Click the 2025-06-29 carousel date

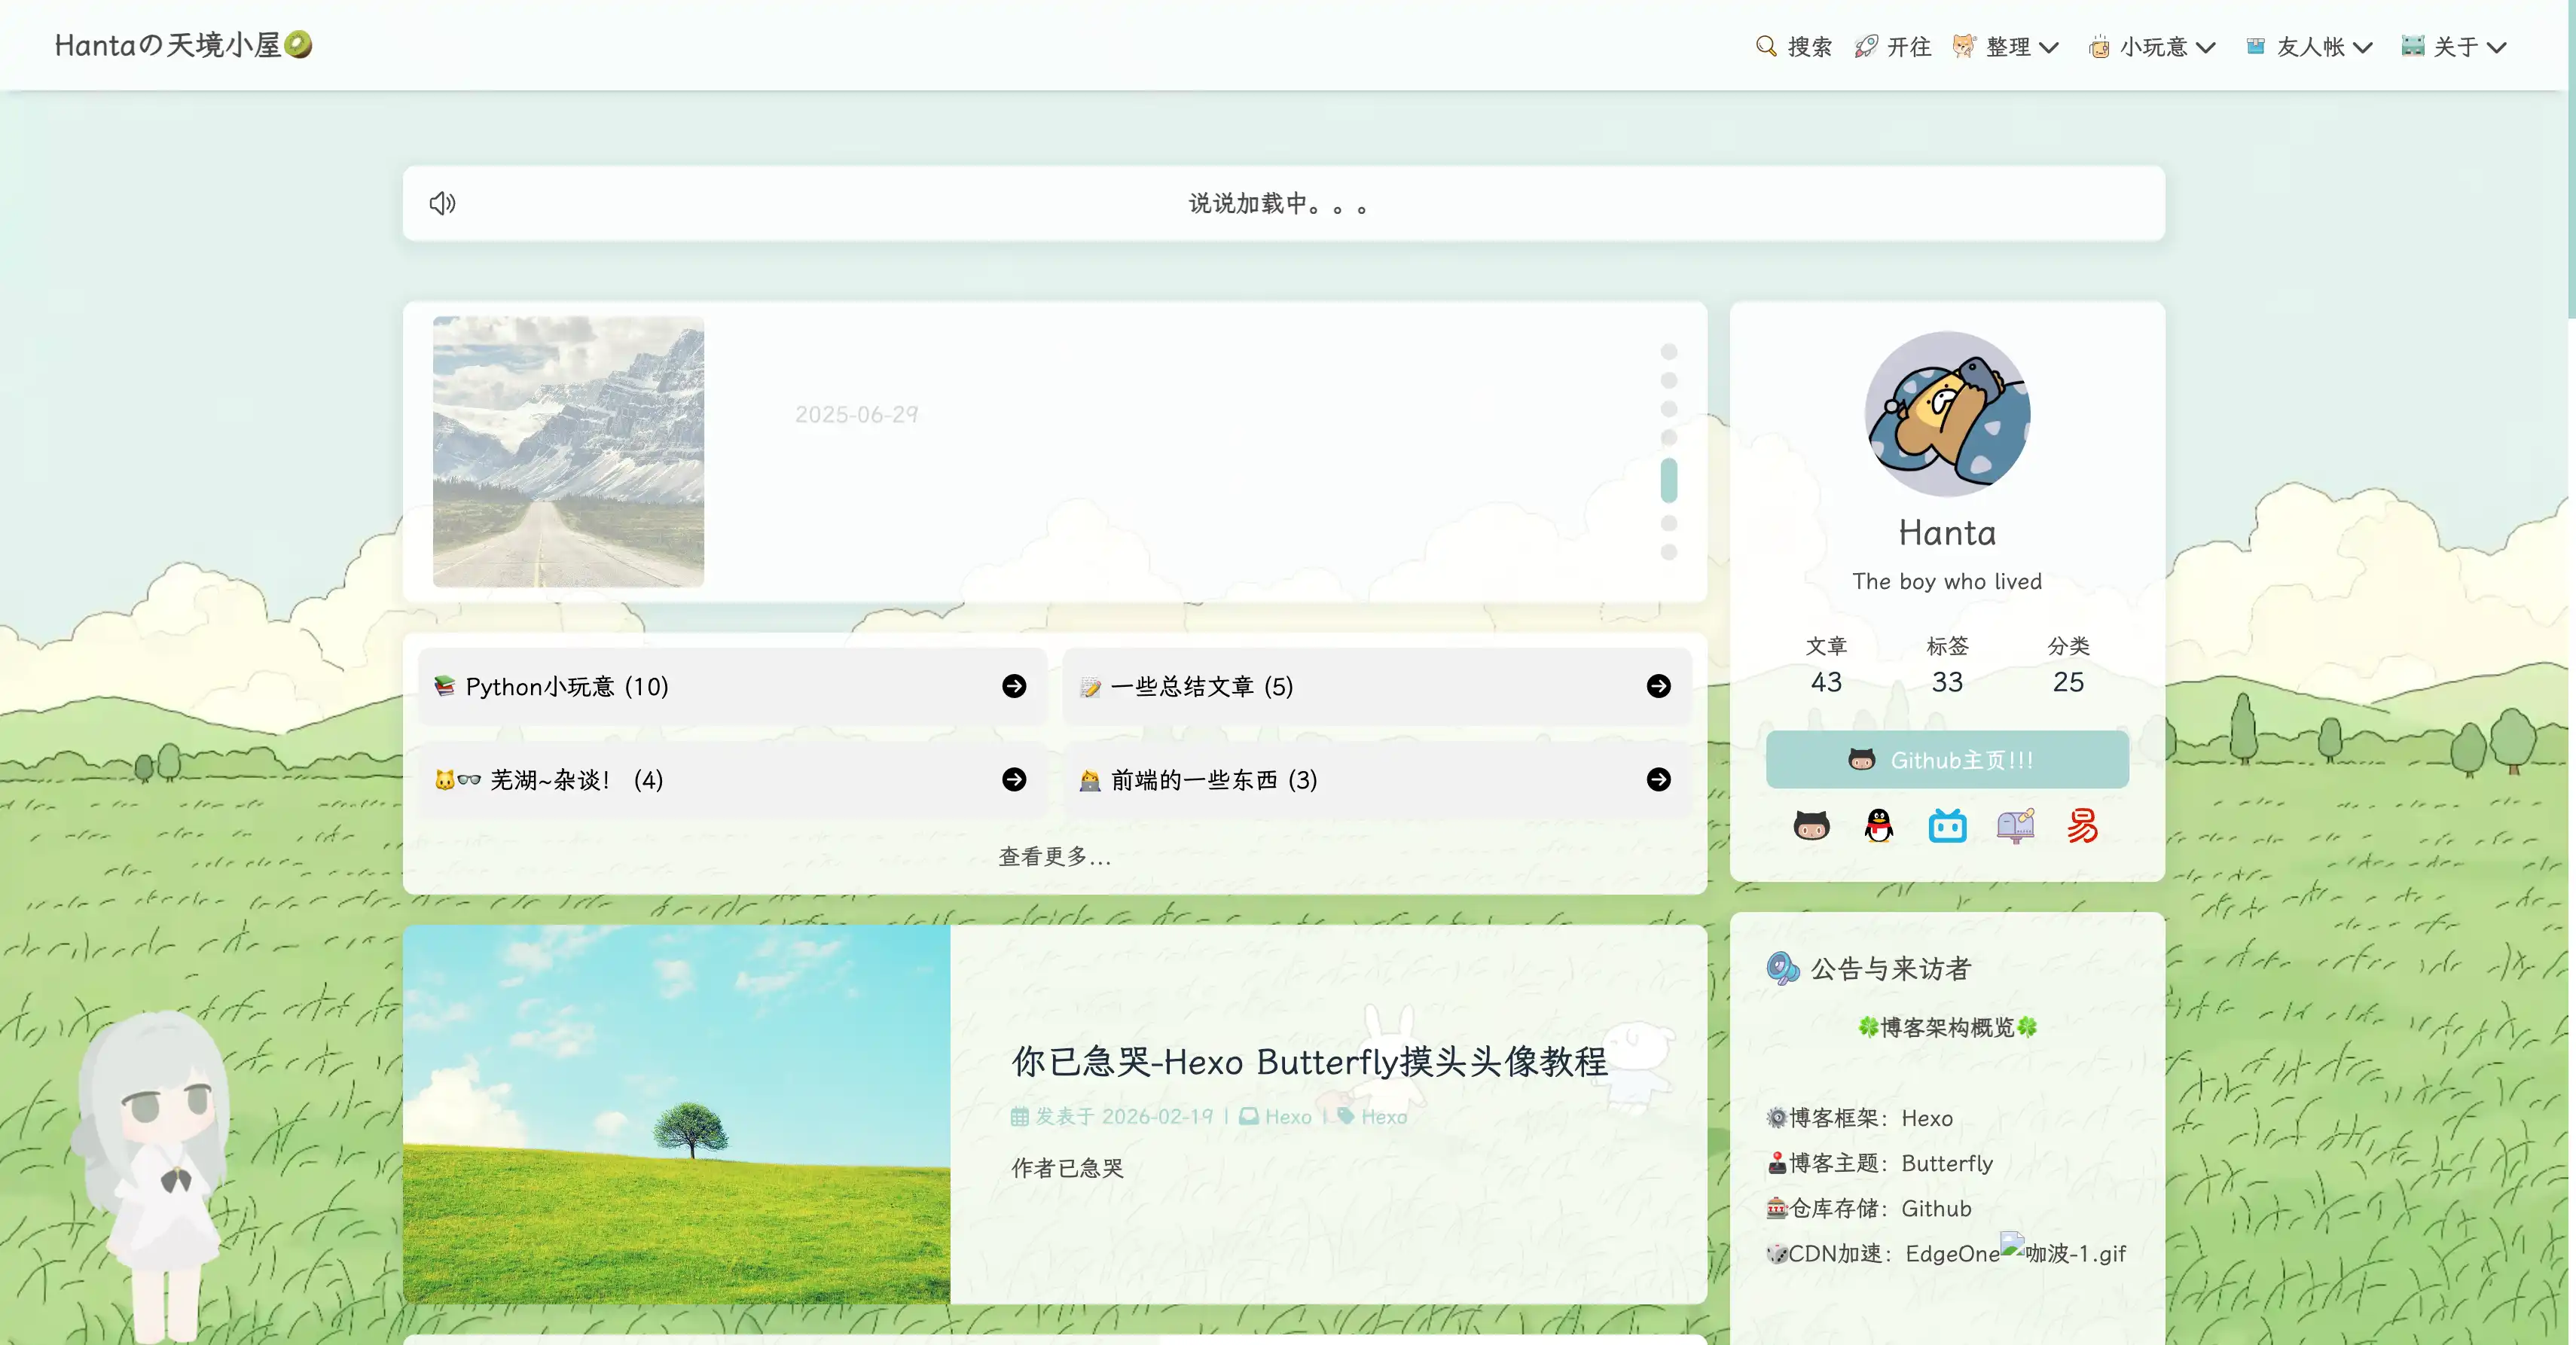click(856, 414)
